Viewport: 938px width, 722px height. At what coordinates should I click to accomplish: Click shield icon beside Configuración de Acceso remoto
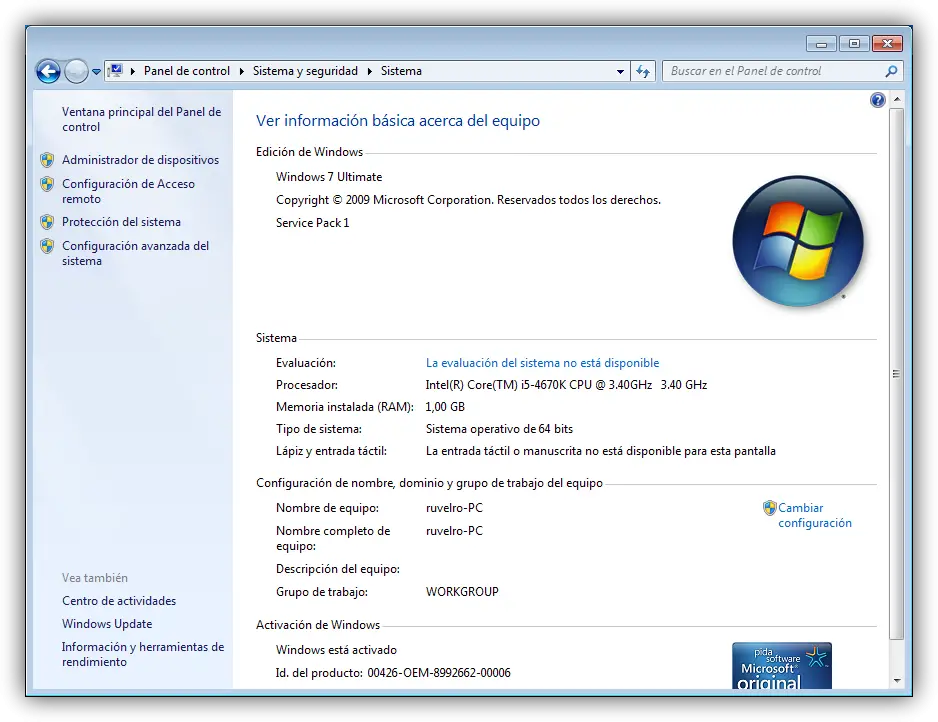point(47,184)
